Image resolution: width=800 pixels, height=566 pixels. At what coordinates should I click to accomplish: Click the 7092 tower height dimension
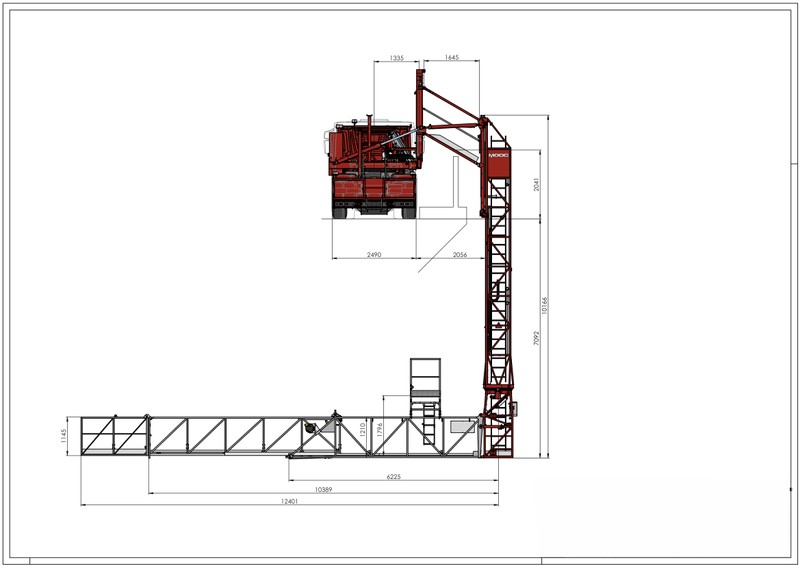pos(536,338)
